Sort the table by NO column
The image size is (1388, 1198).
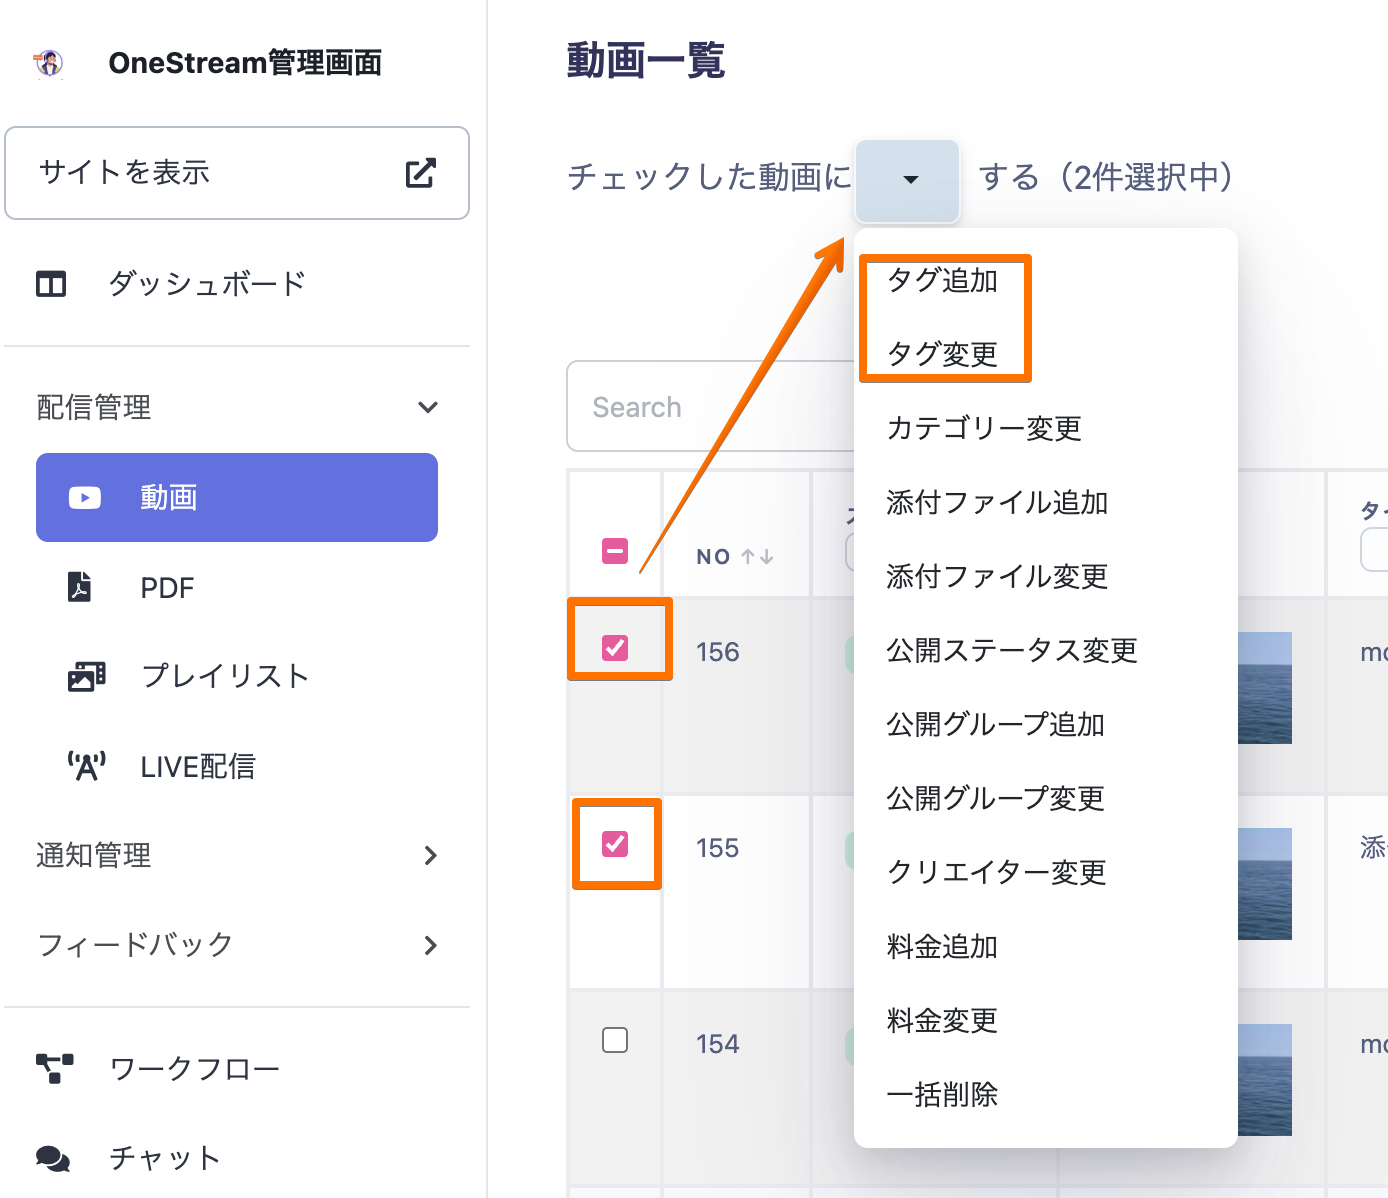[x=756, y=557]
